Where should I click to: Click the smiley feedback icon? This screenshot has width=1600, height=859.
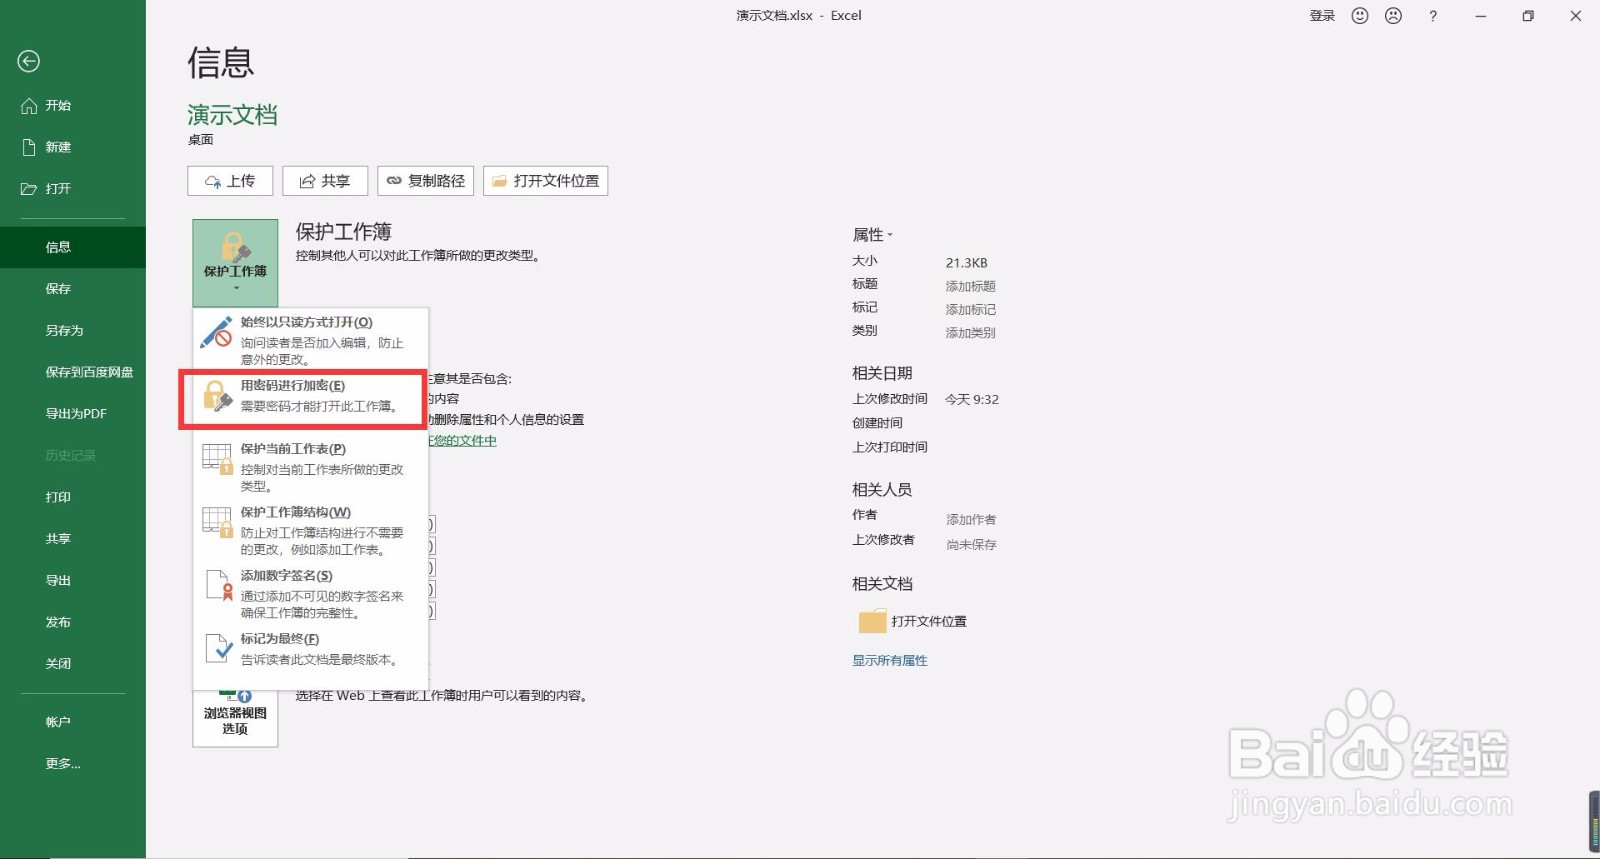click(x=1360, y=16)
